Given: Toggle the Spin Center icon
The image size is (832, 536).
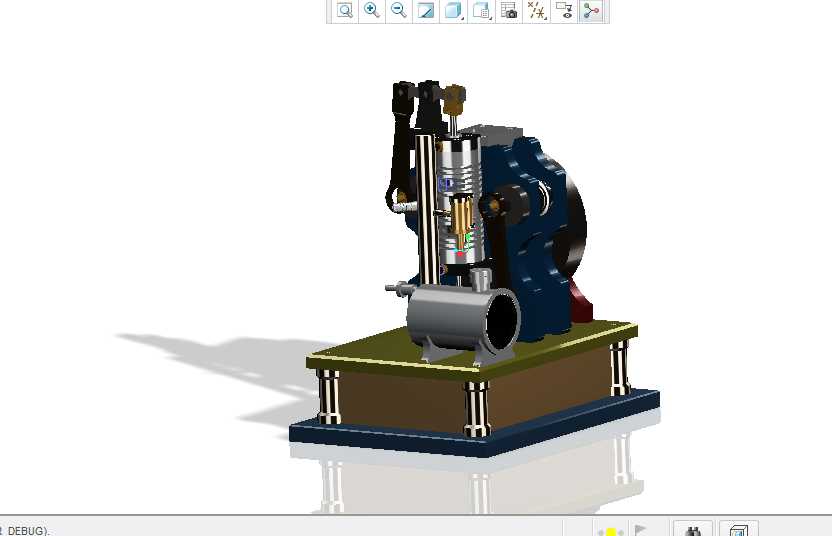Looking at the screenshot, I should (591, 10).
